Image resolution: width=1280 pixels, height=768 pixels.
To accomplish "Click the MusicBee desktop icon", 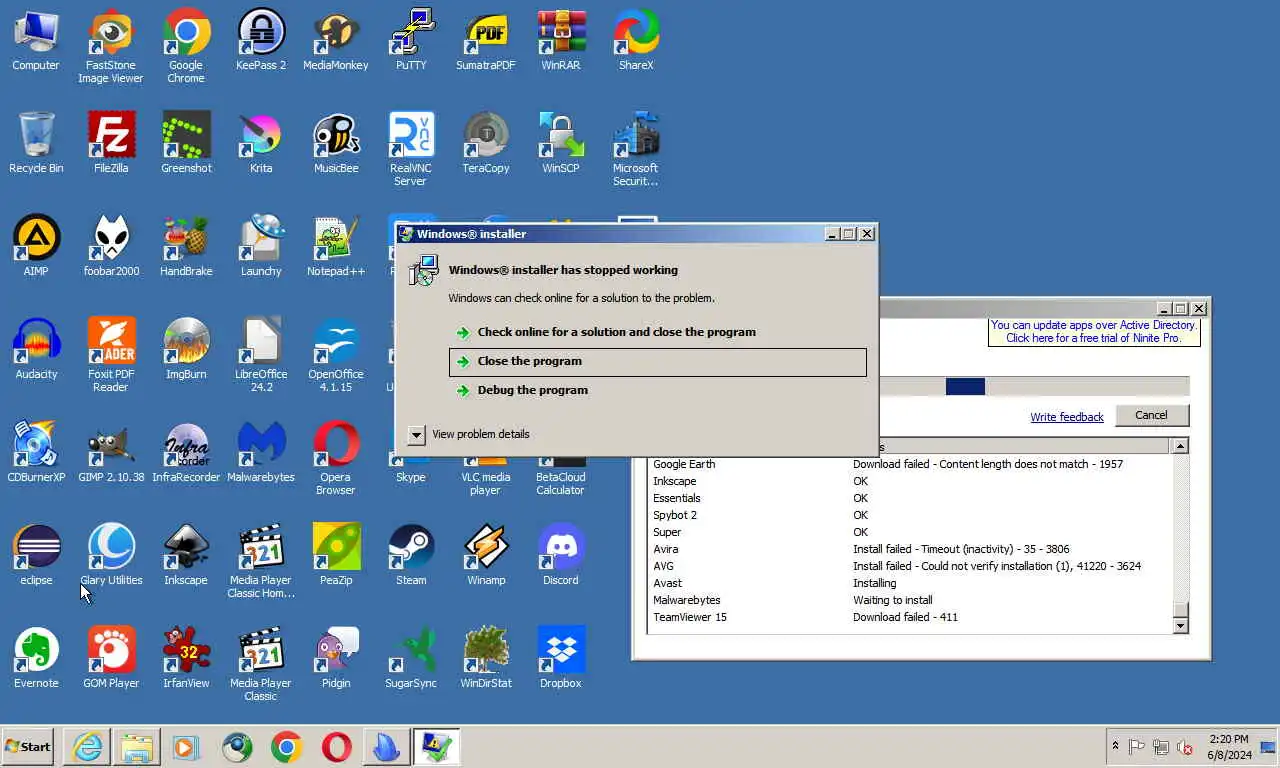I will tap(336, 143).
